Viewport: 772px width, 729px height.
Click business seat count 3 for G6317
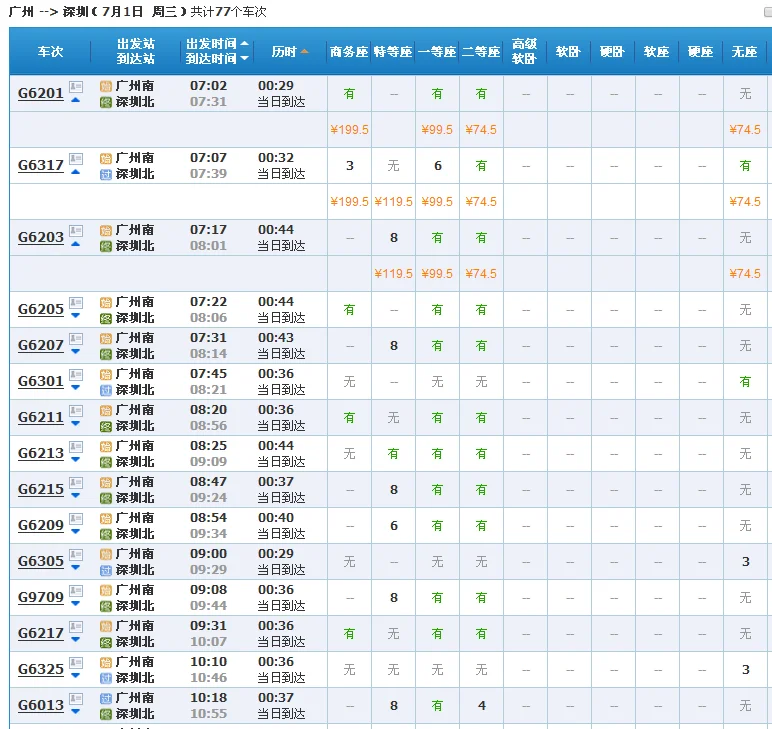click(350, 165)
